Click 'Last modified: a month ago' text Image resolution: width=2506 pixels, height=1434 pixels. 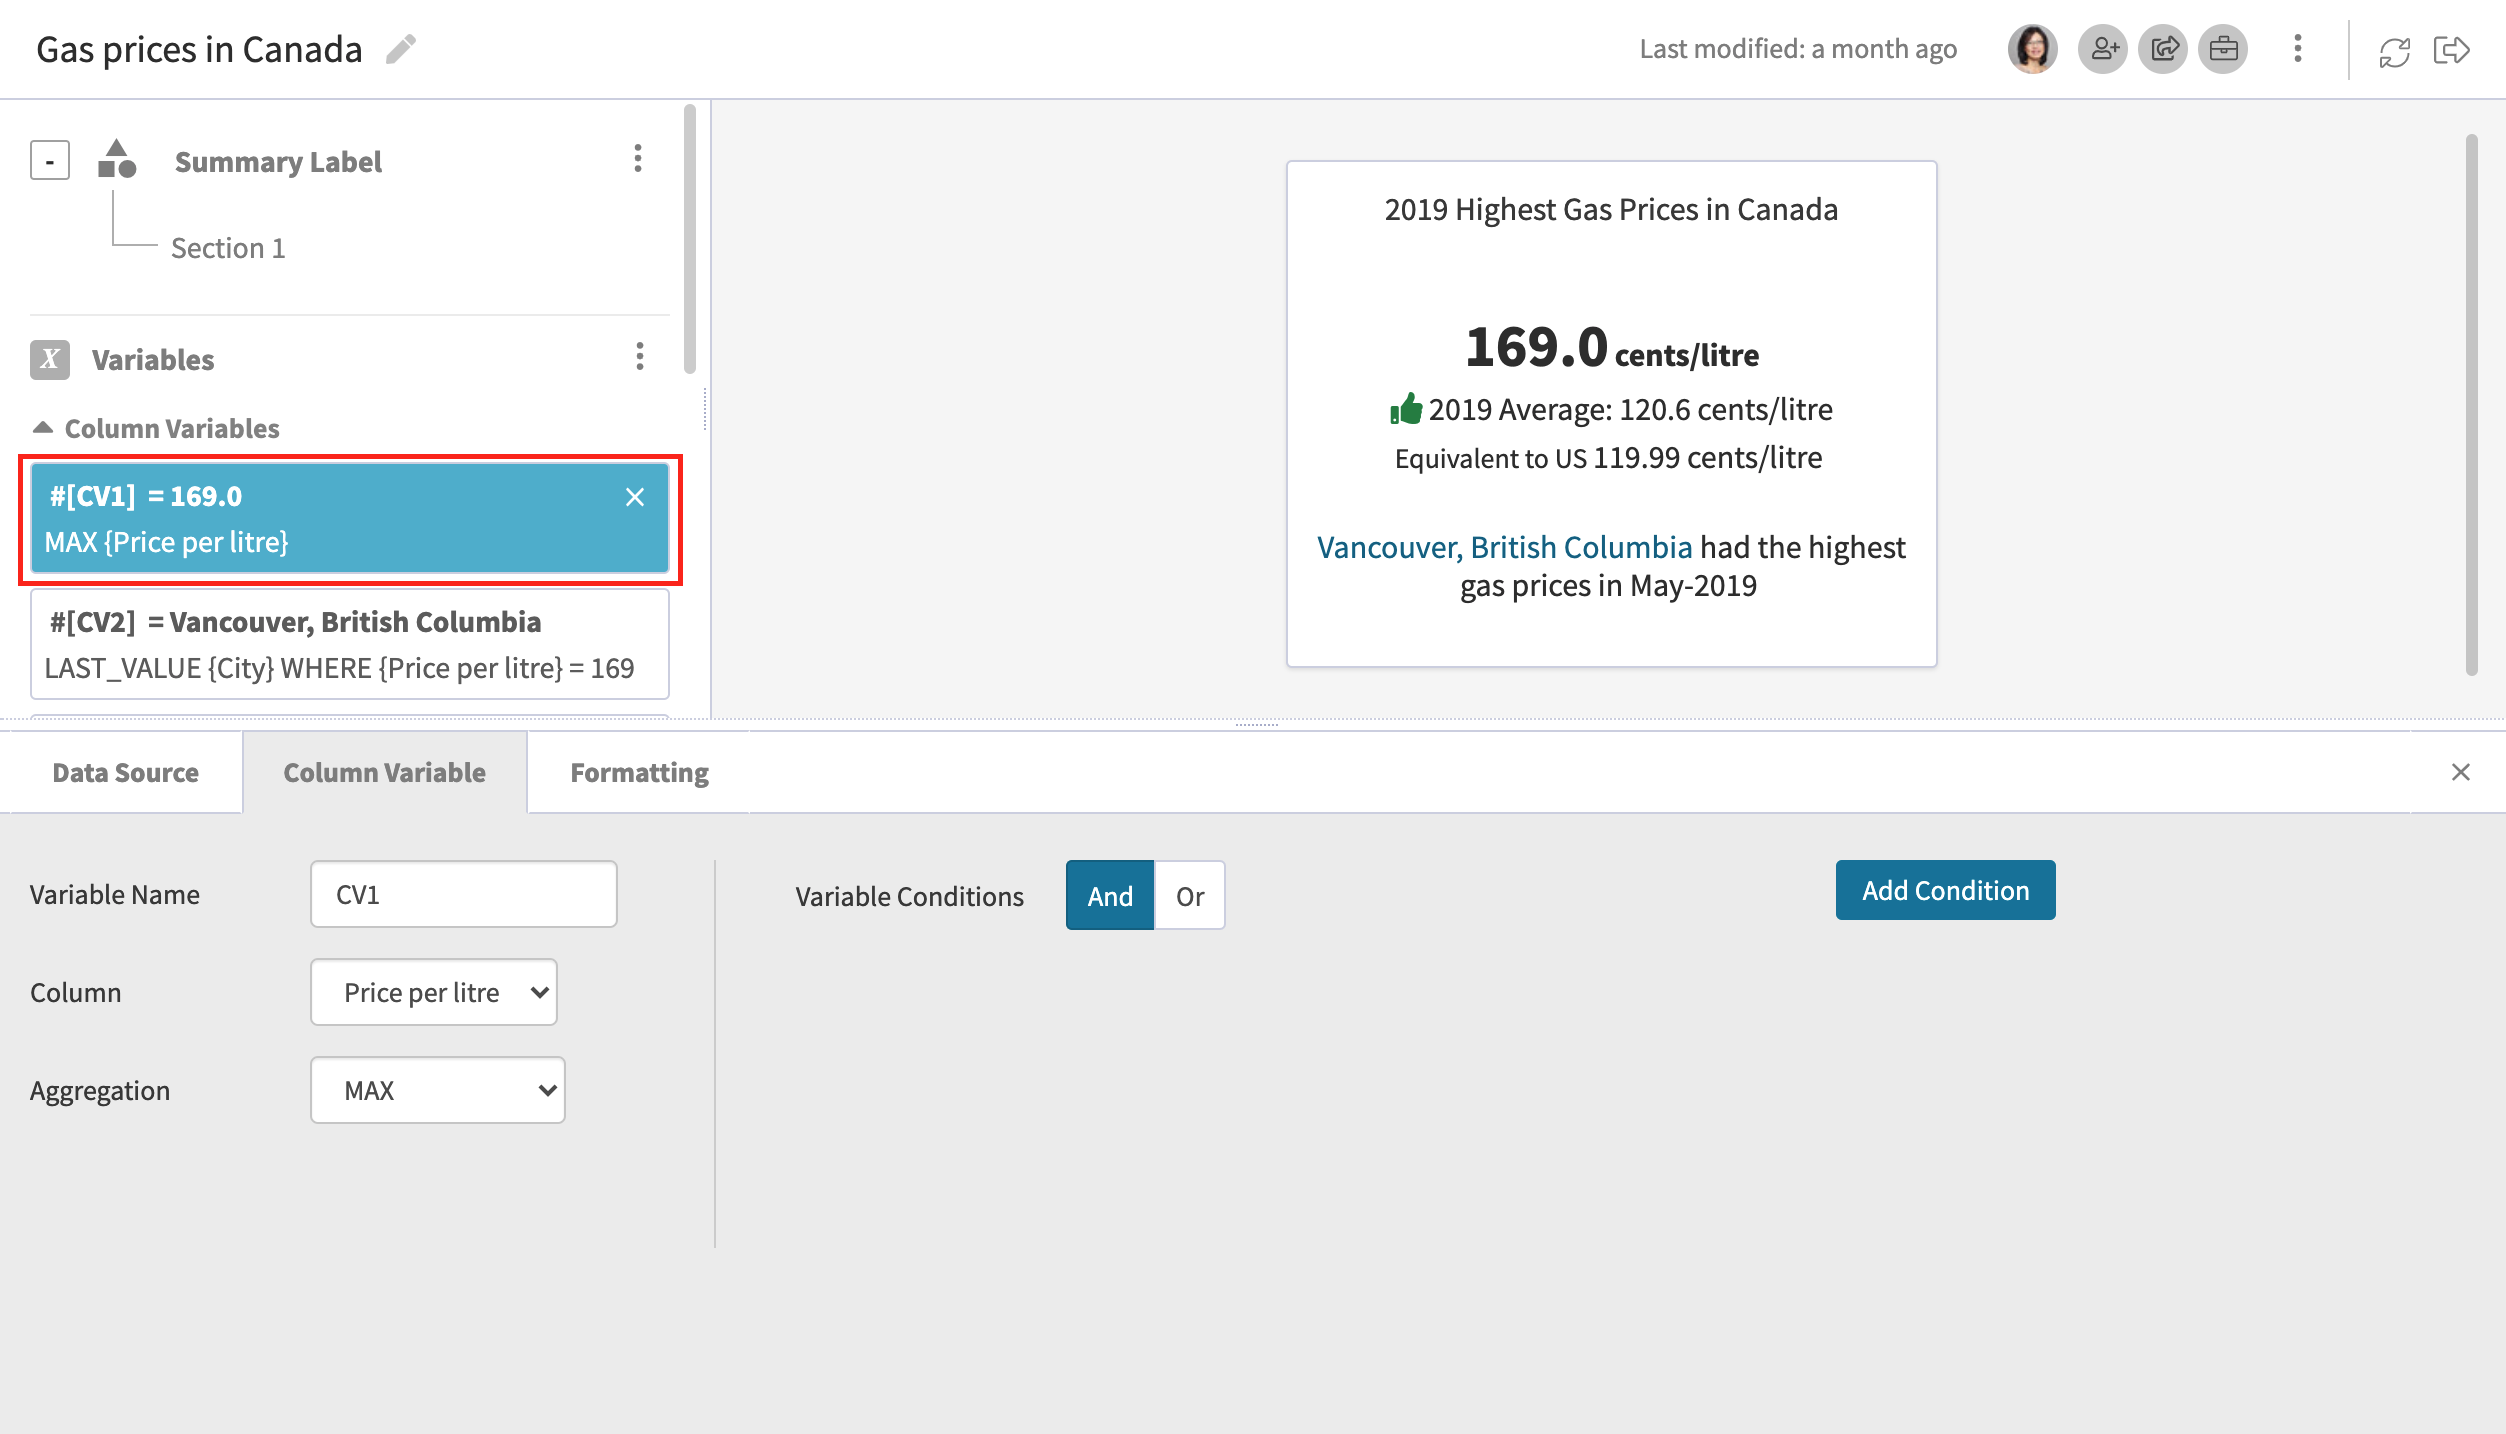coord(1798,48)
